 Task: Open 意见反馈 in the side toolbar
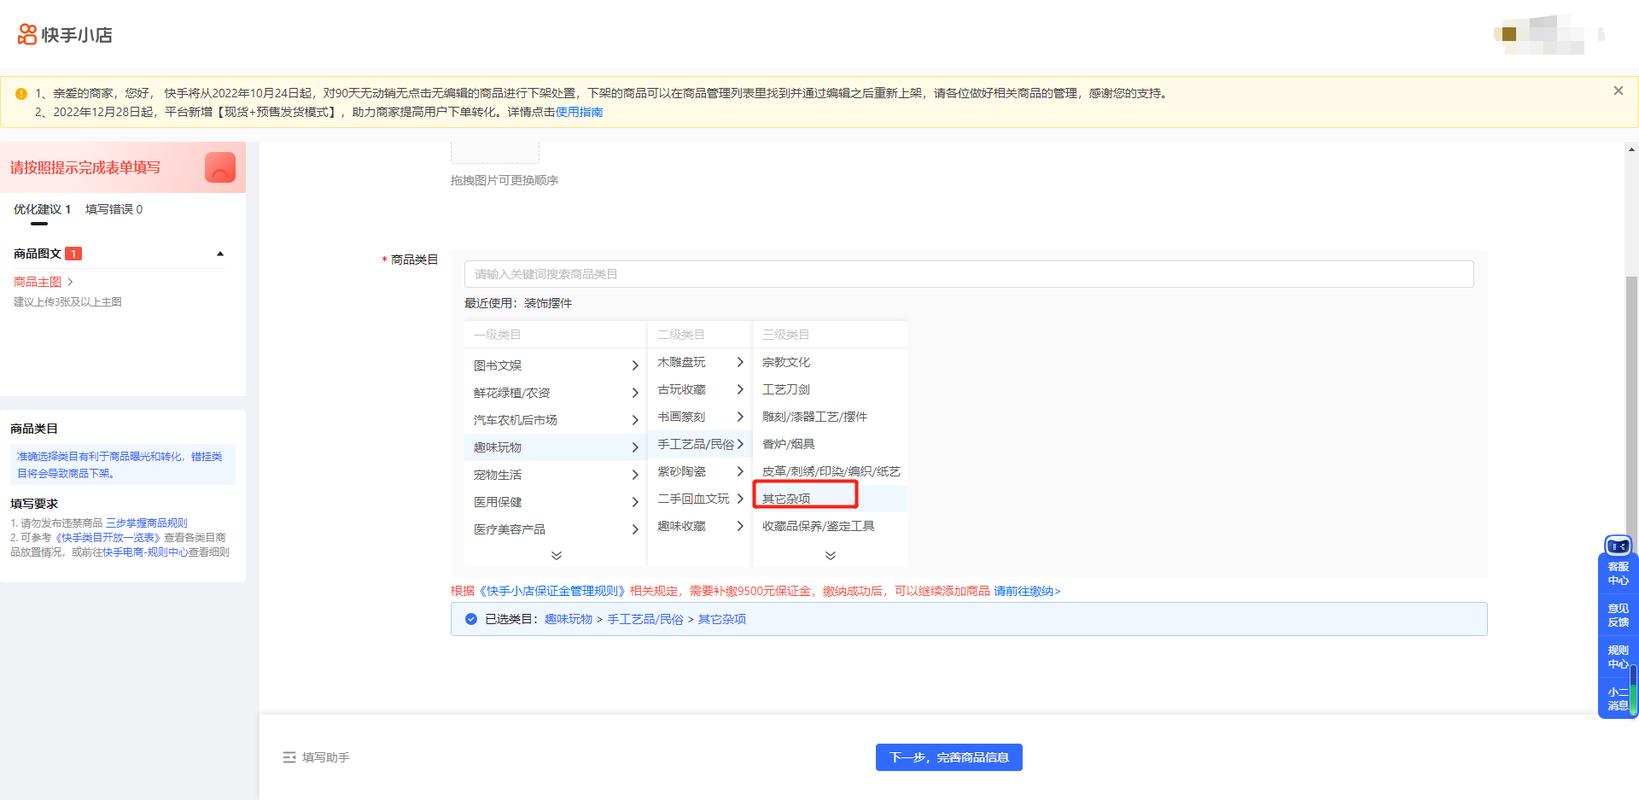pos(1618,615)
